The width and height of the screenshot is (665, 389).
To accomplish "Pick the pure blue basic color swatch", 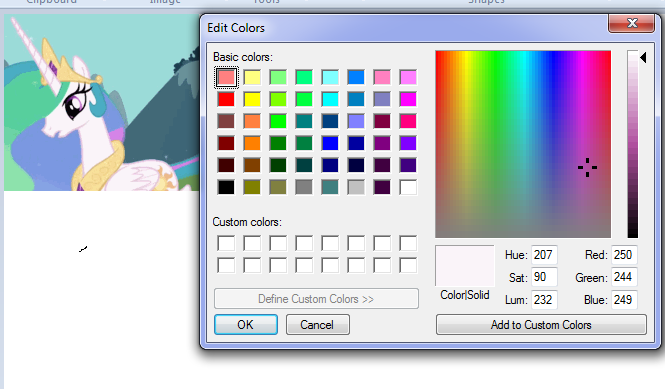I will click(330, 143).
